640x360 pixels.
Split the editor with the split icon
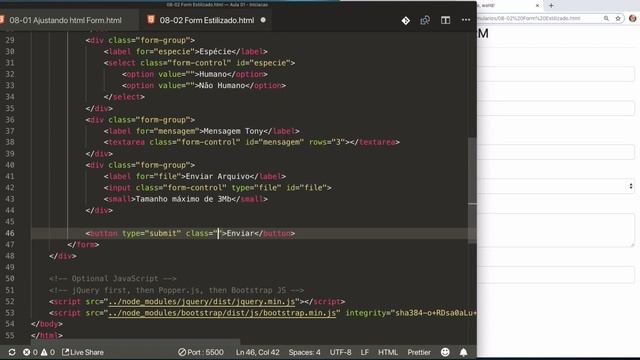[x=445, y=20]
